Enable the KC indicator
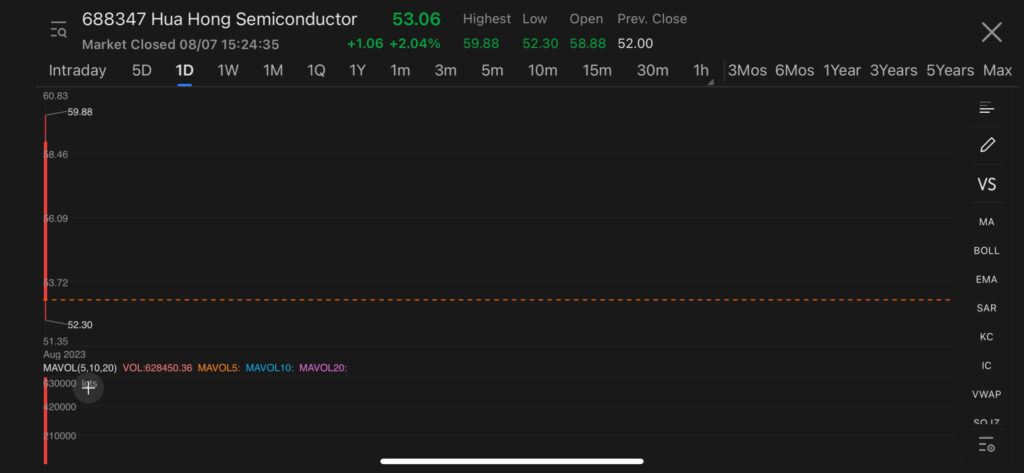Viewport: 1024px width, 473px height. click(x=986, y=337)
